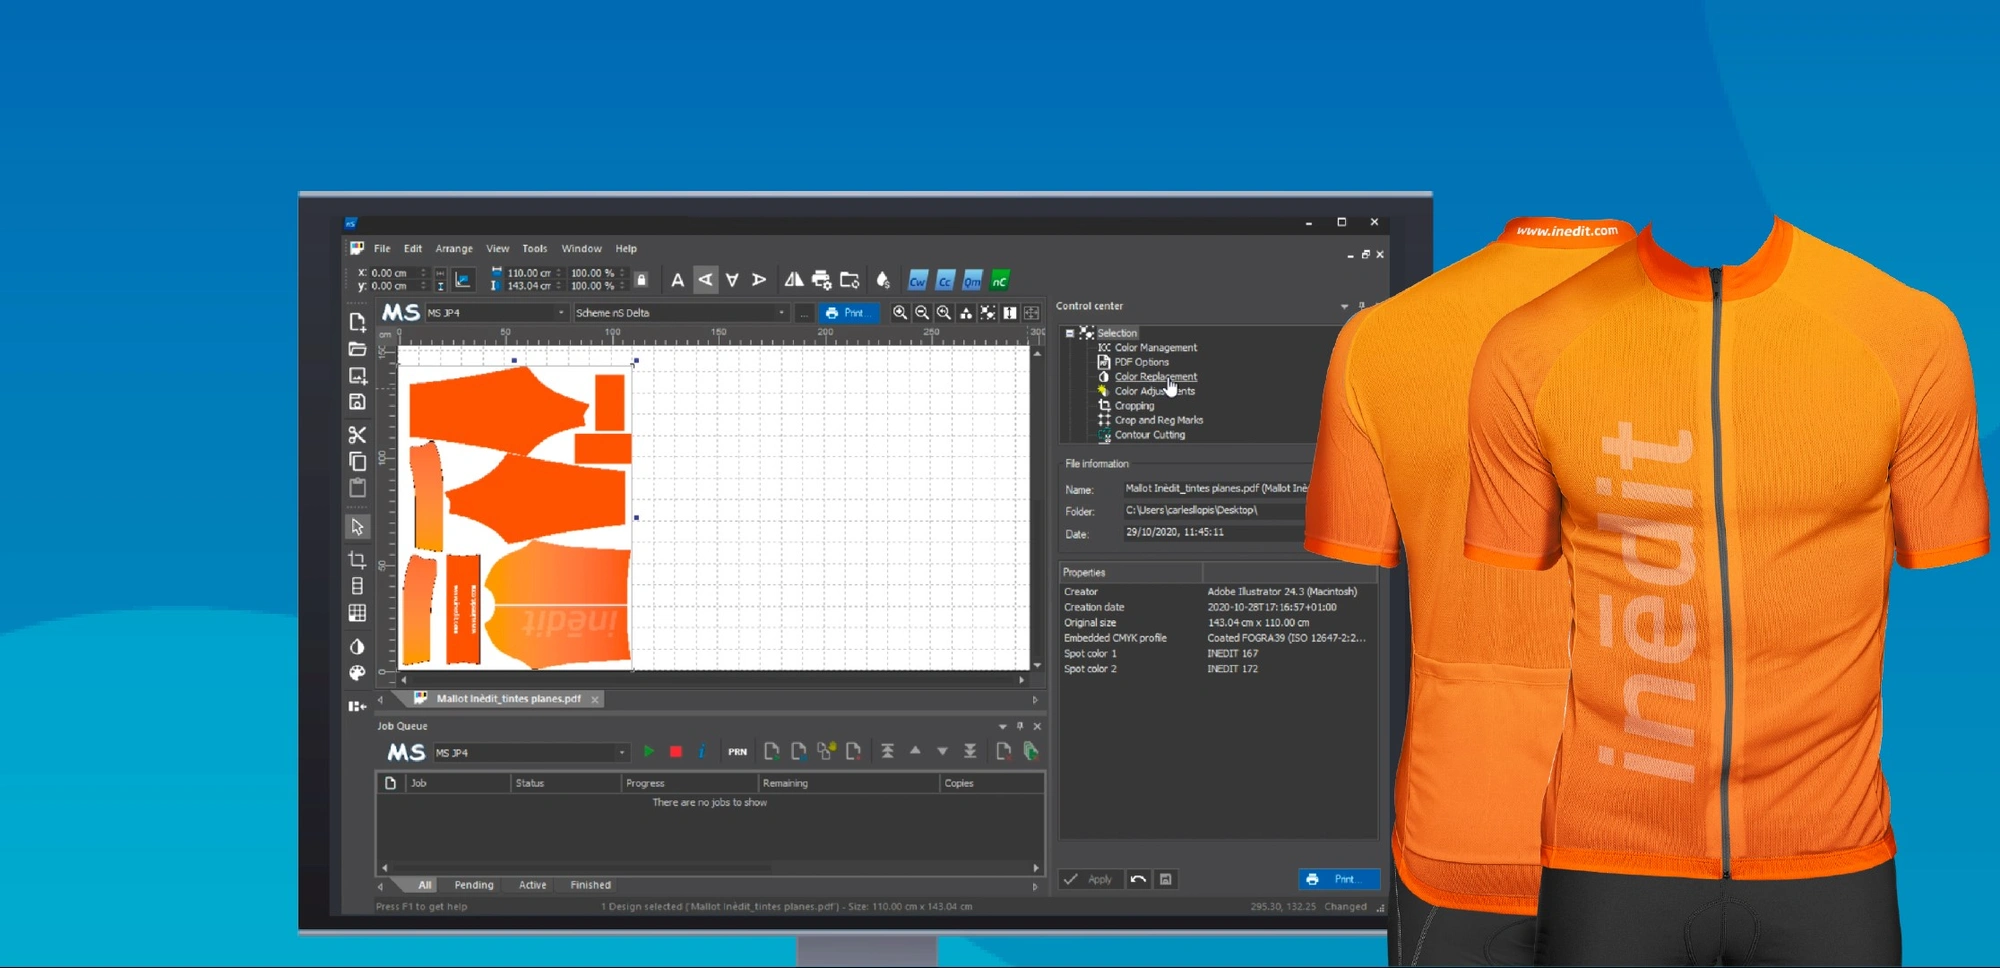This screenshot has width=2000, height=968.
Task: Stop the queue with red square button
Action: 676,752
